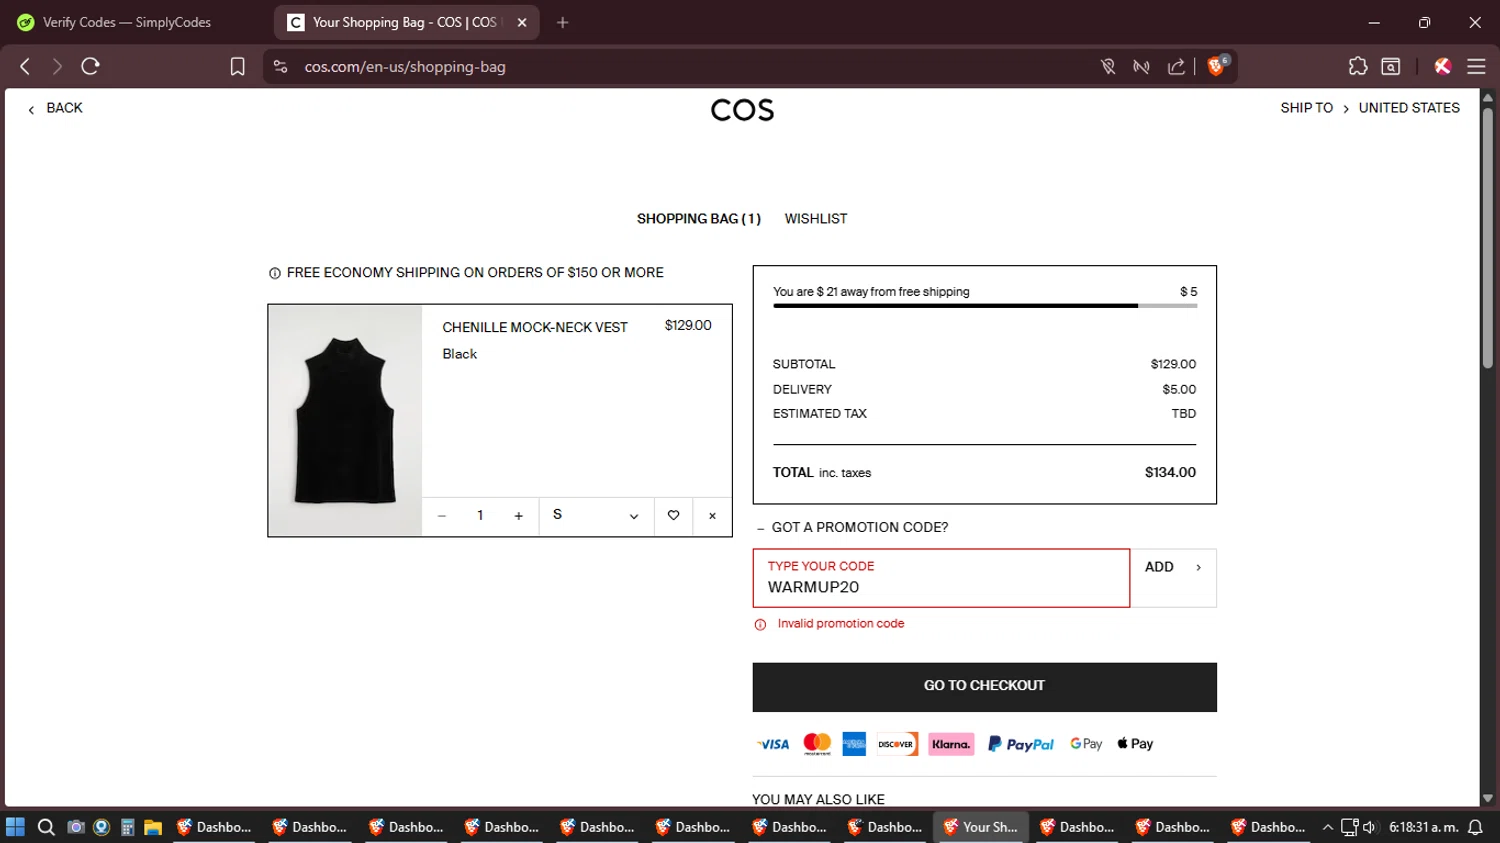
Task: Click the Invalid promotion code error icon
Action: pyautogui.click(x=760, y=624)
